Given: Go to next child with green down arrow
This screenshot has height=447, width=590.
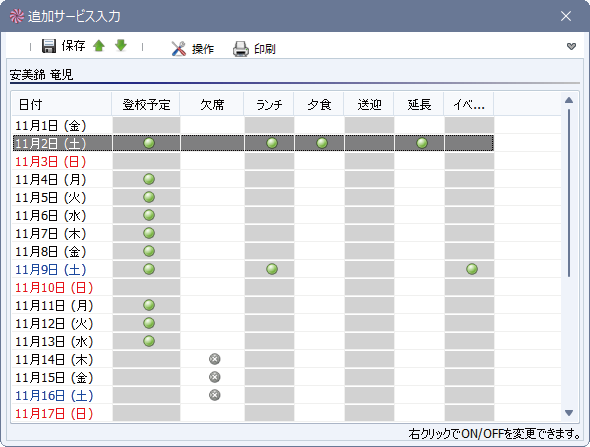Looking at the screenshot, I should (121, 46).
